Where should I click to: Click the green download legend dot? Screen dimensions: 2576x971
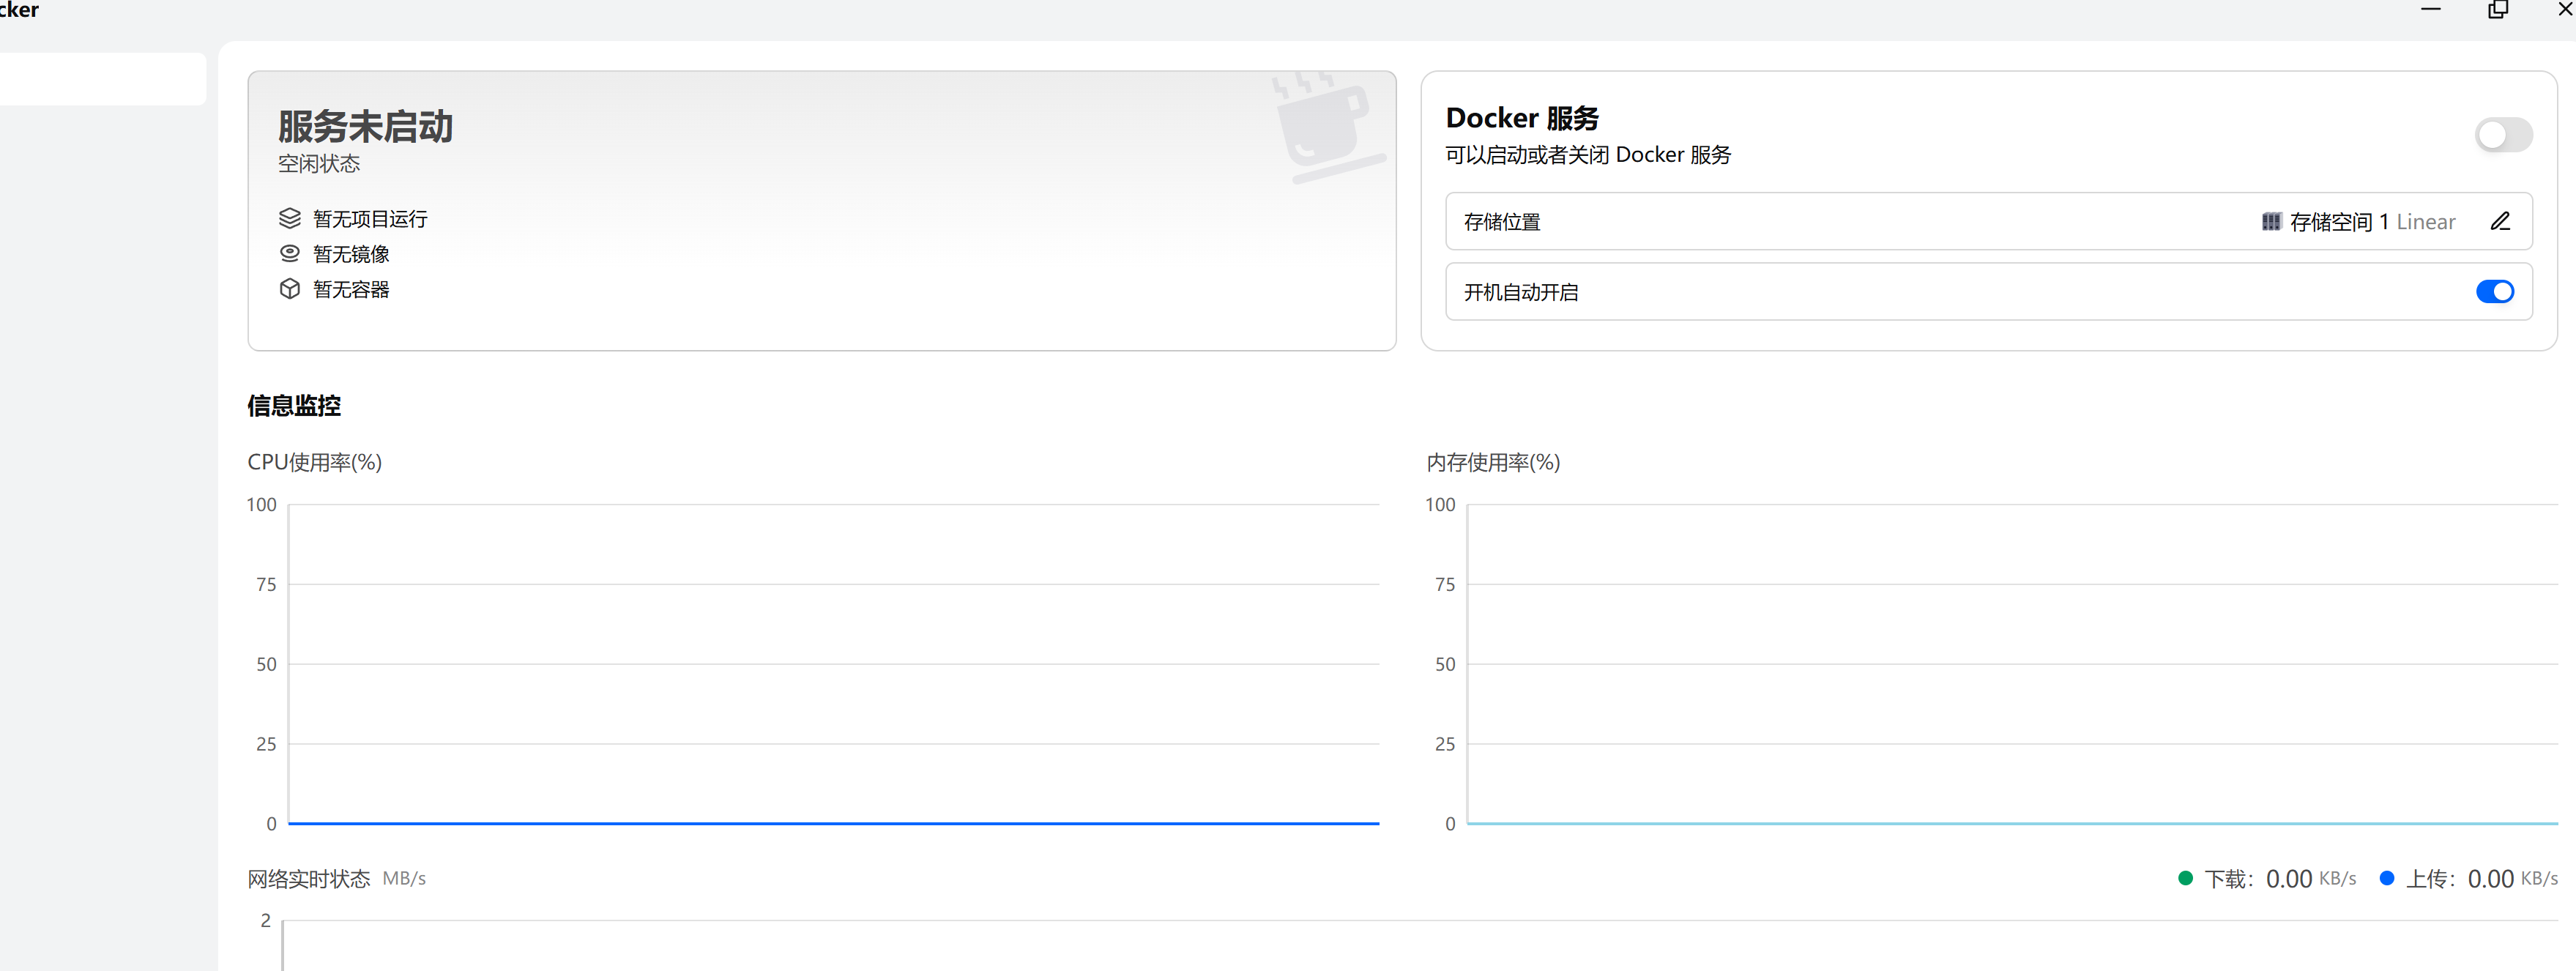[x=2185, y=878]
